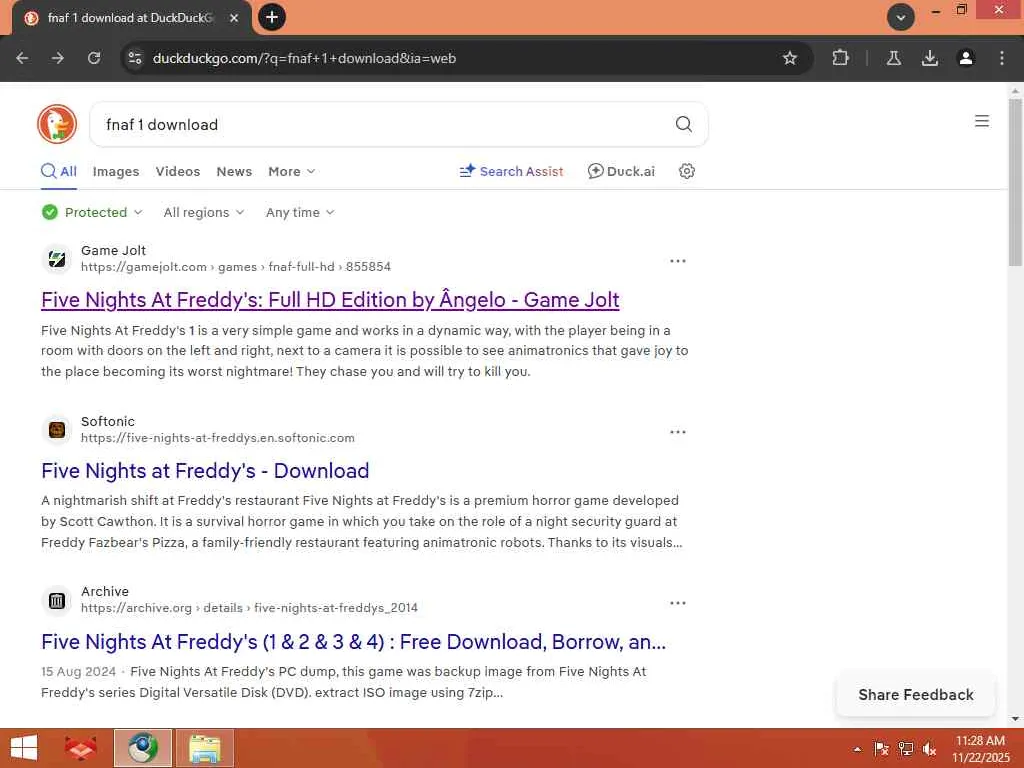Image resolution: width=1024 pixels, height=768 pixels.
Task: Open Chrome three-dot menu
Action: click(x=1002, y=58)
